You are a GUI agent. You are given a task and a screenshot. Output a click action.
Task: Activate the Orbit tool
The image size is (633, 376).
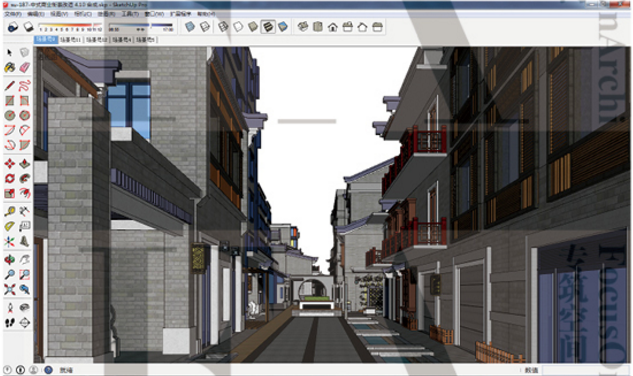tap(10, 259)
